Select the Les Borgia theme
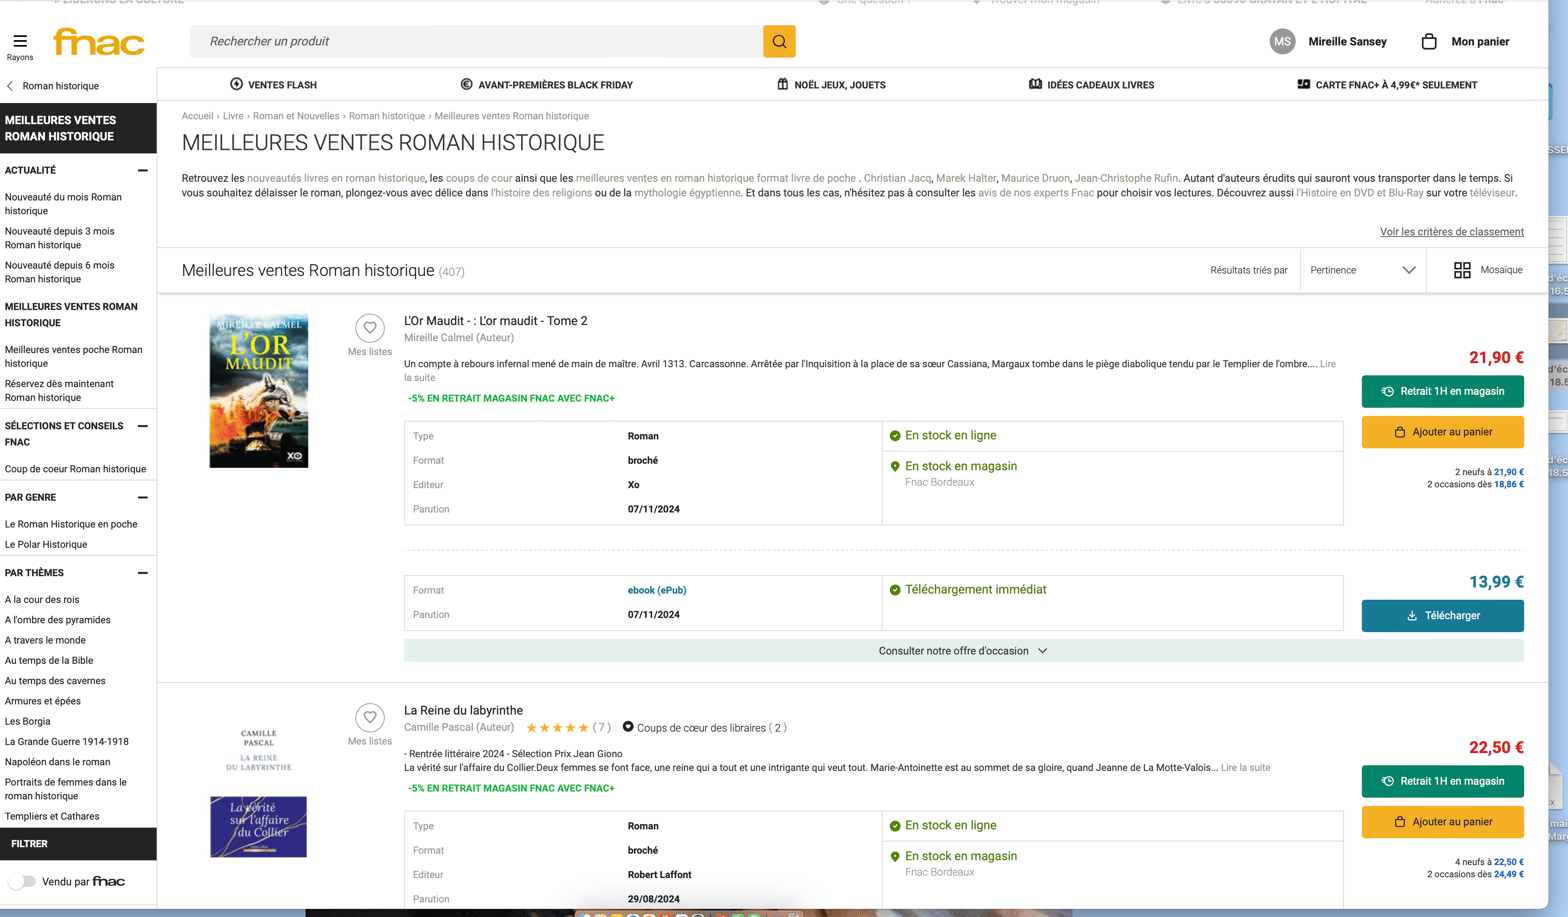 (27, 722)
